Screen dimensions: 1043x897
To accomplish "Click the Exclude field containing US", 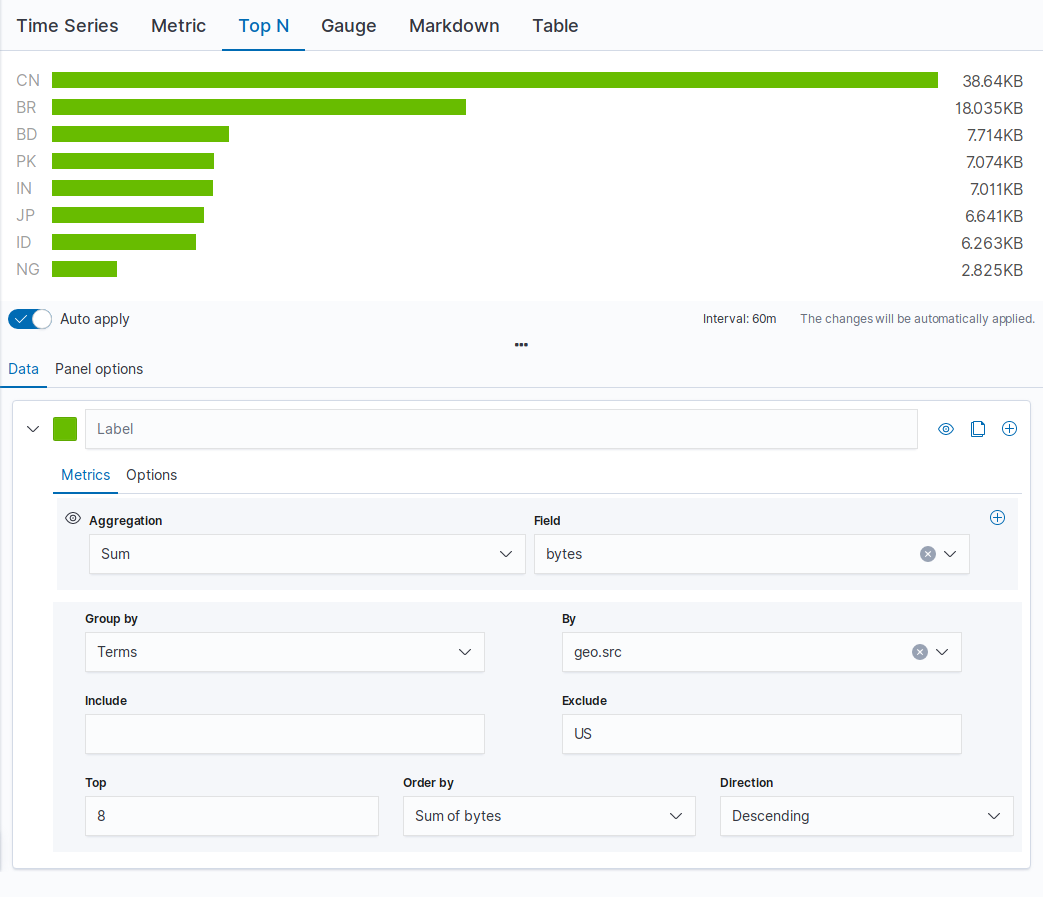I will [761, 734].
